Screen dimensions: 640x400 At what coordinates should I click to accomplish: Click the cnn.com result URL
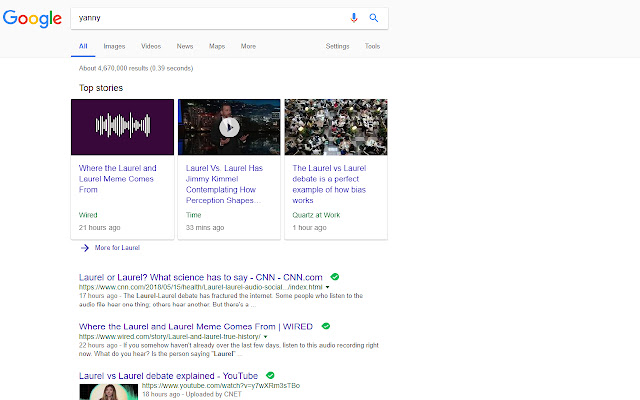pos(201,287)
